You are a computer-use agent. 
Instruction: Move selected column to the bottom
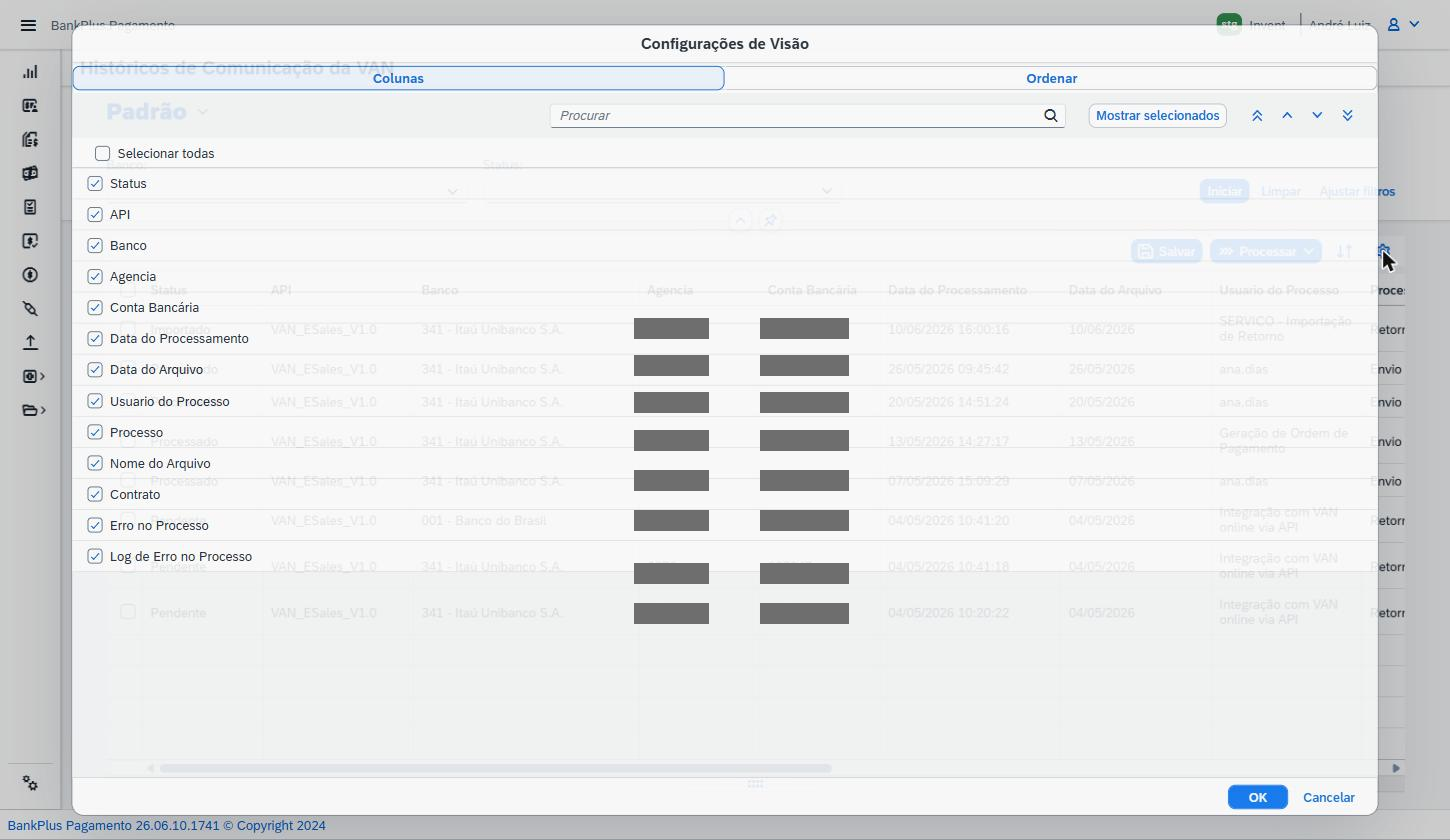(1347, 116)
